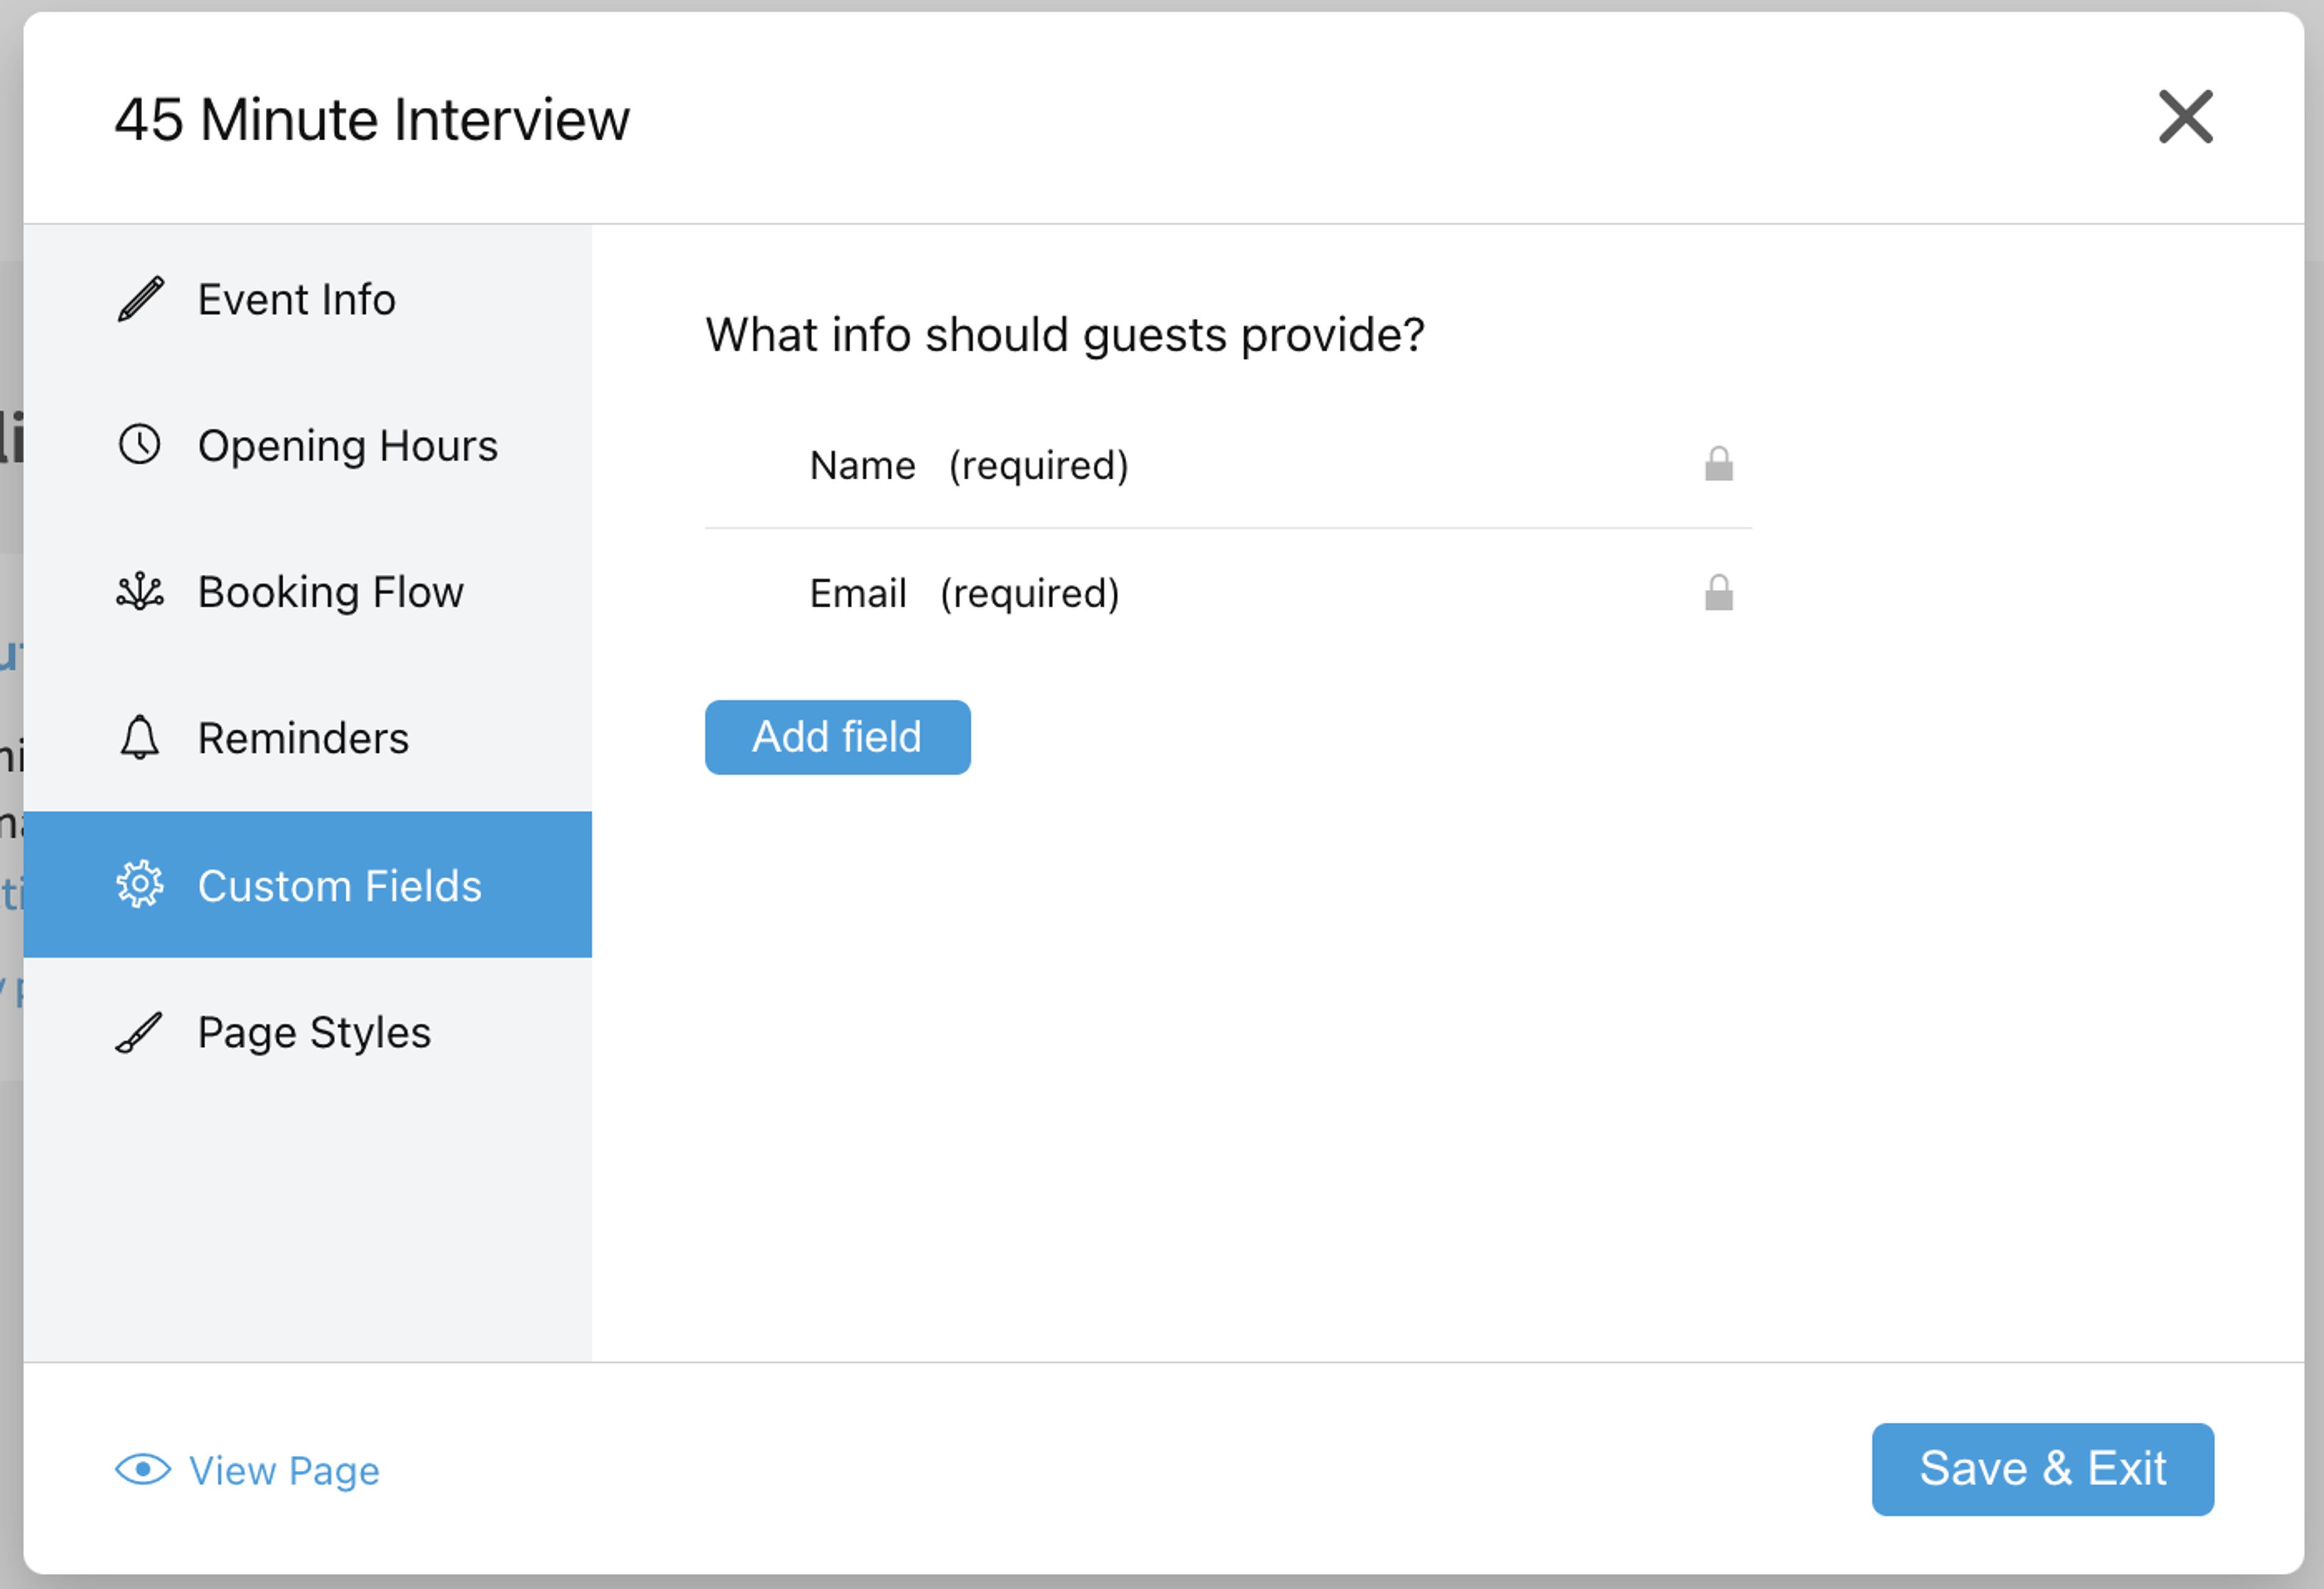This screenshot has height=1589, width=2324.
Task: Click the lock icon on Name field
Action: [1719, 464]
